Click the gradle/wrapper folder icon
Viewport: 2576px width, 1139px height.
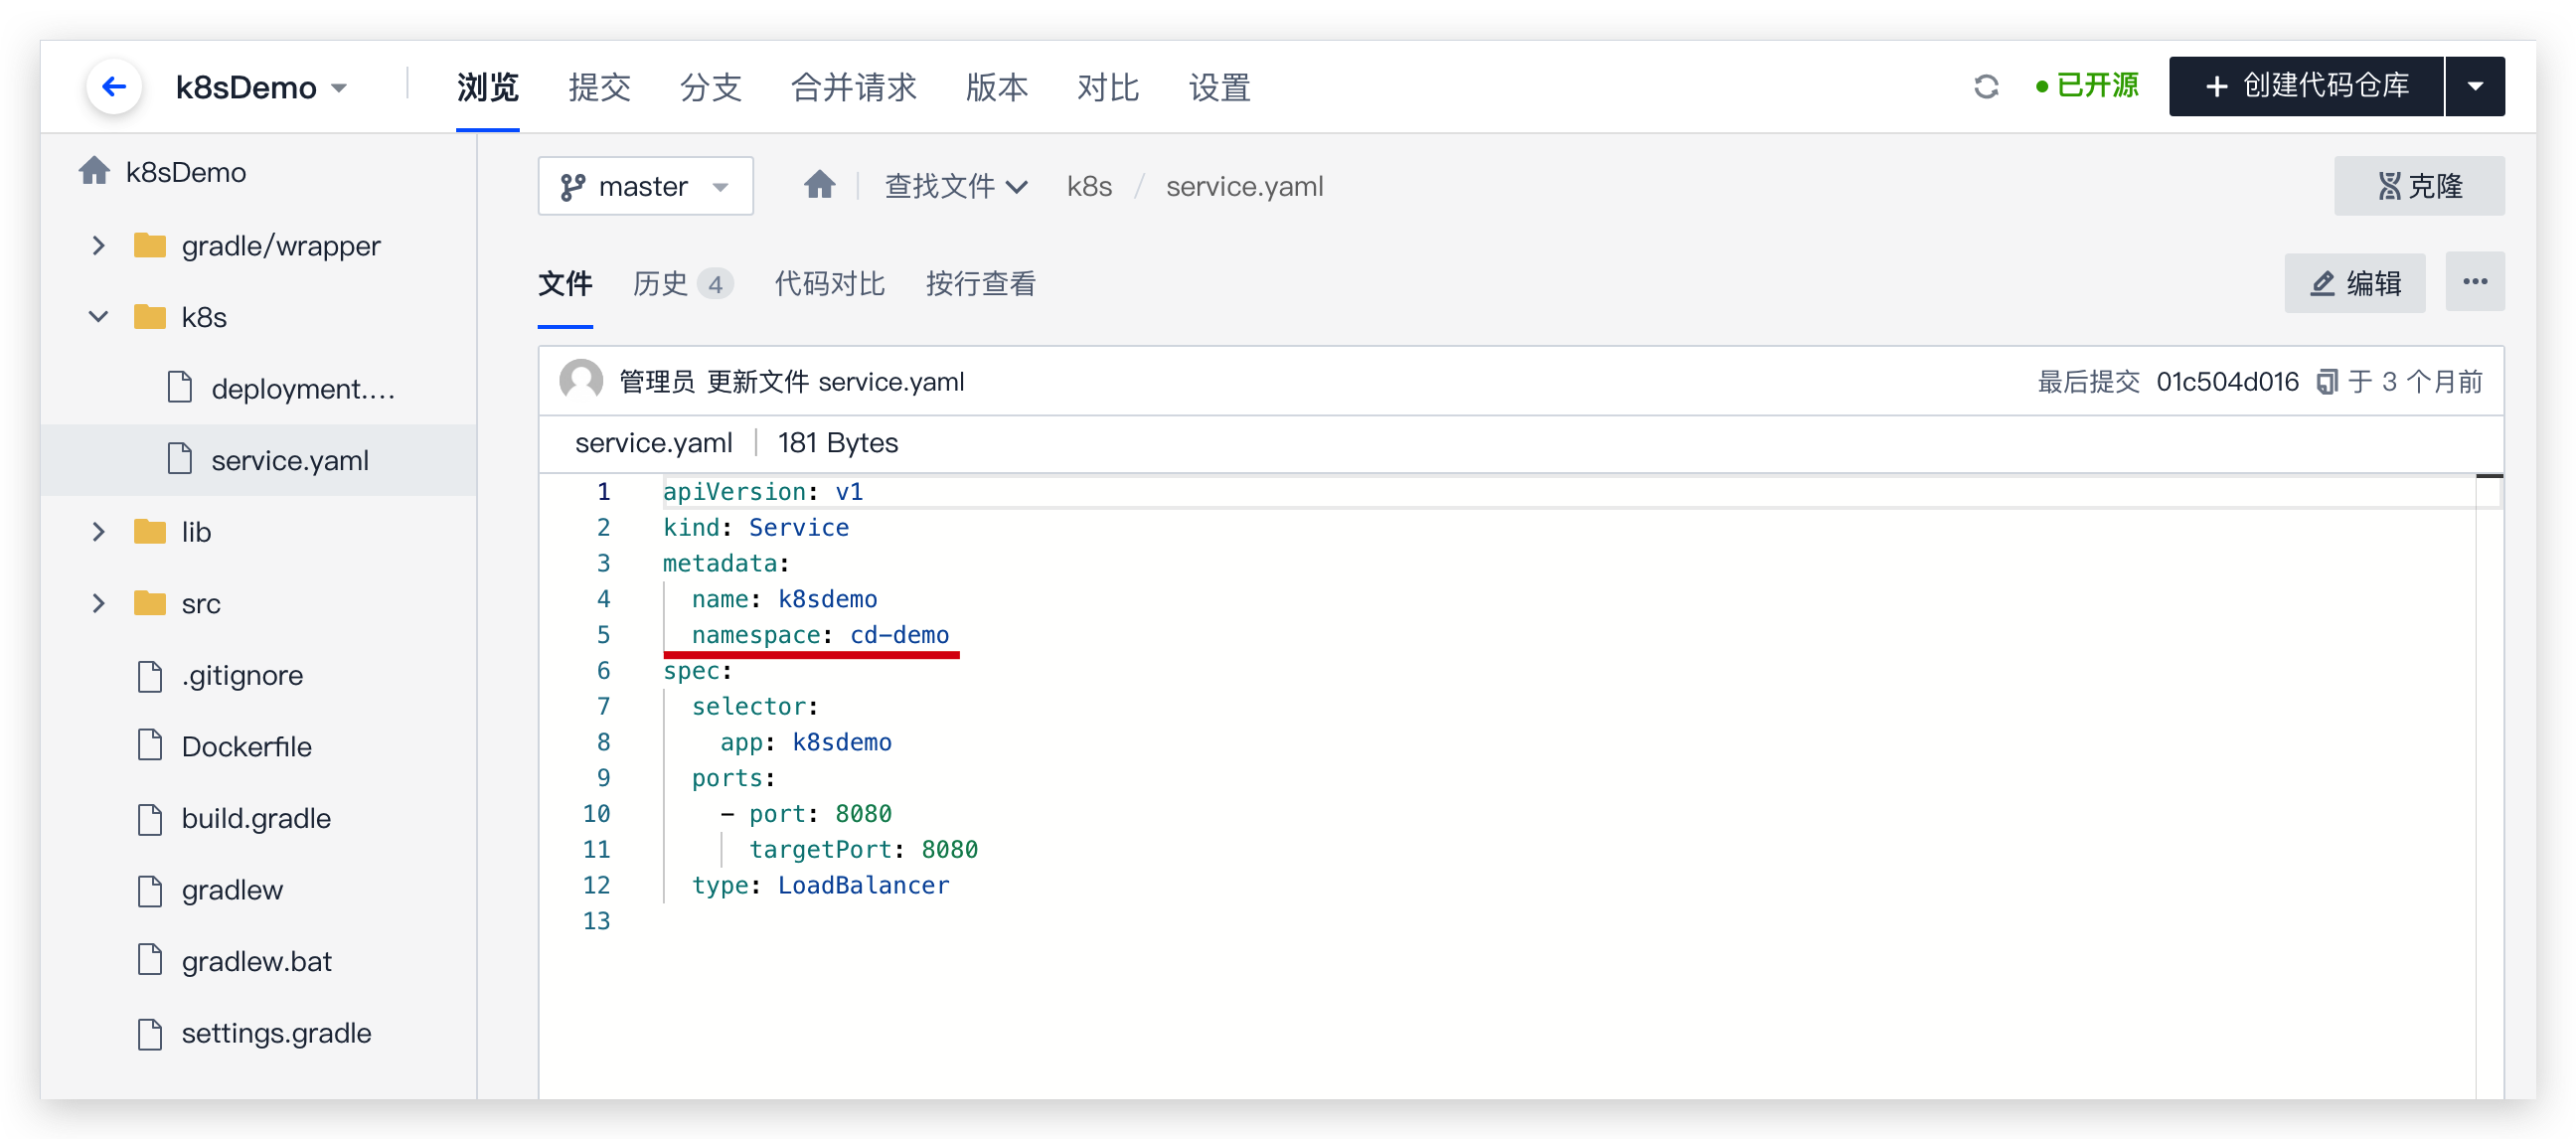click(149, 245)
